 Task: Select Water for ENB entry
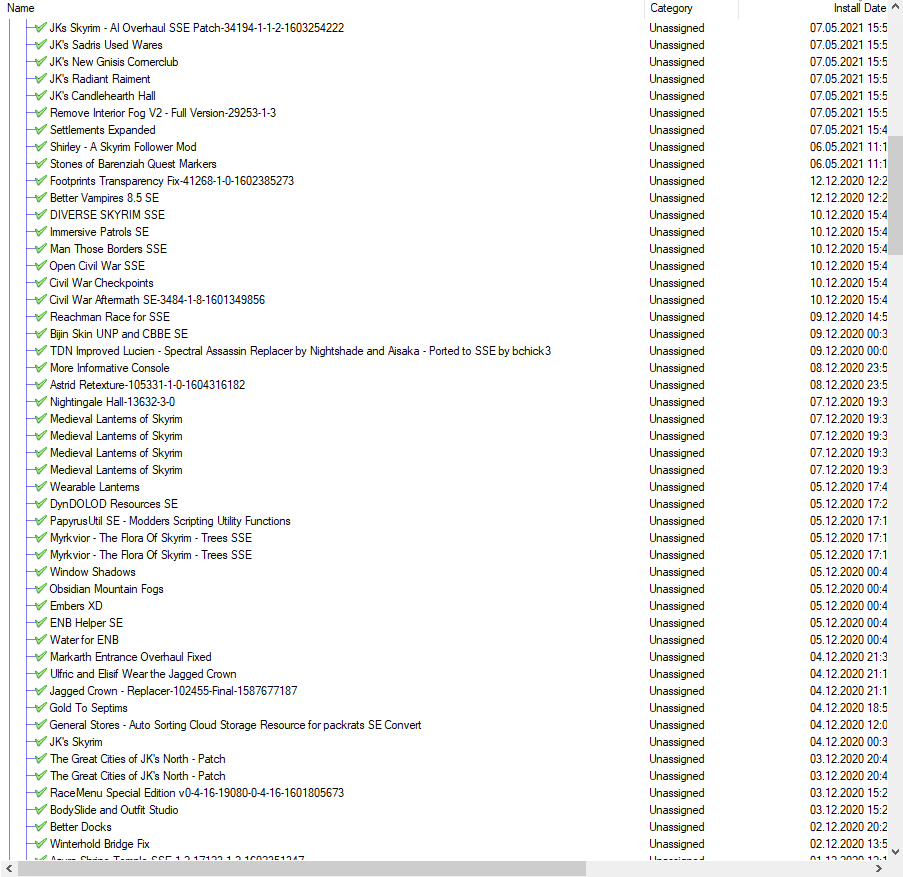coord(84,640)
